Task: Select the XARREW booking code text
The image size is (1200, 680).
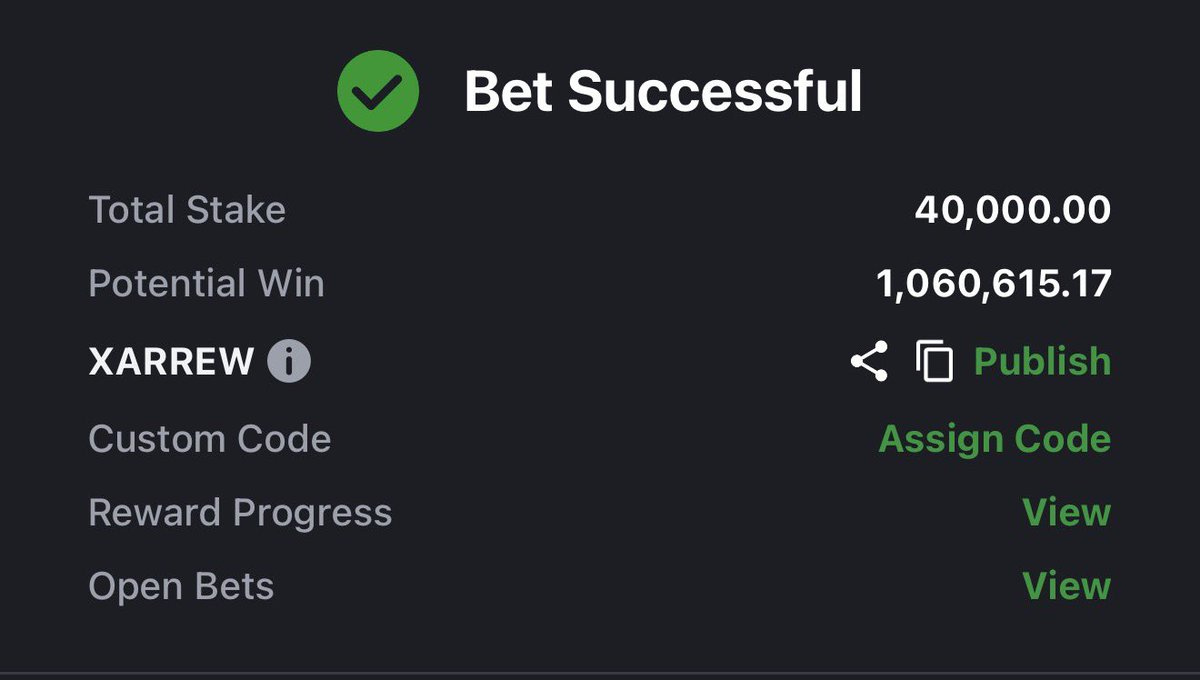Action: tap(171, 362)
